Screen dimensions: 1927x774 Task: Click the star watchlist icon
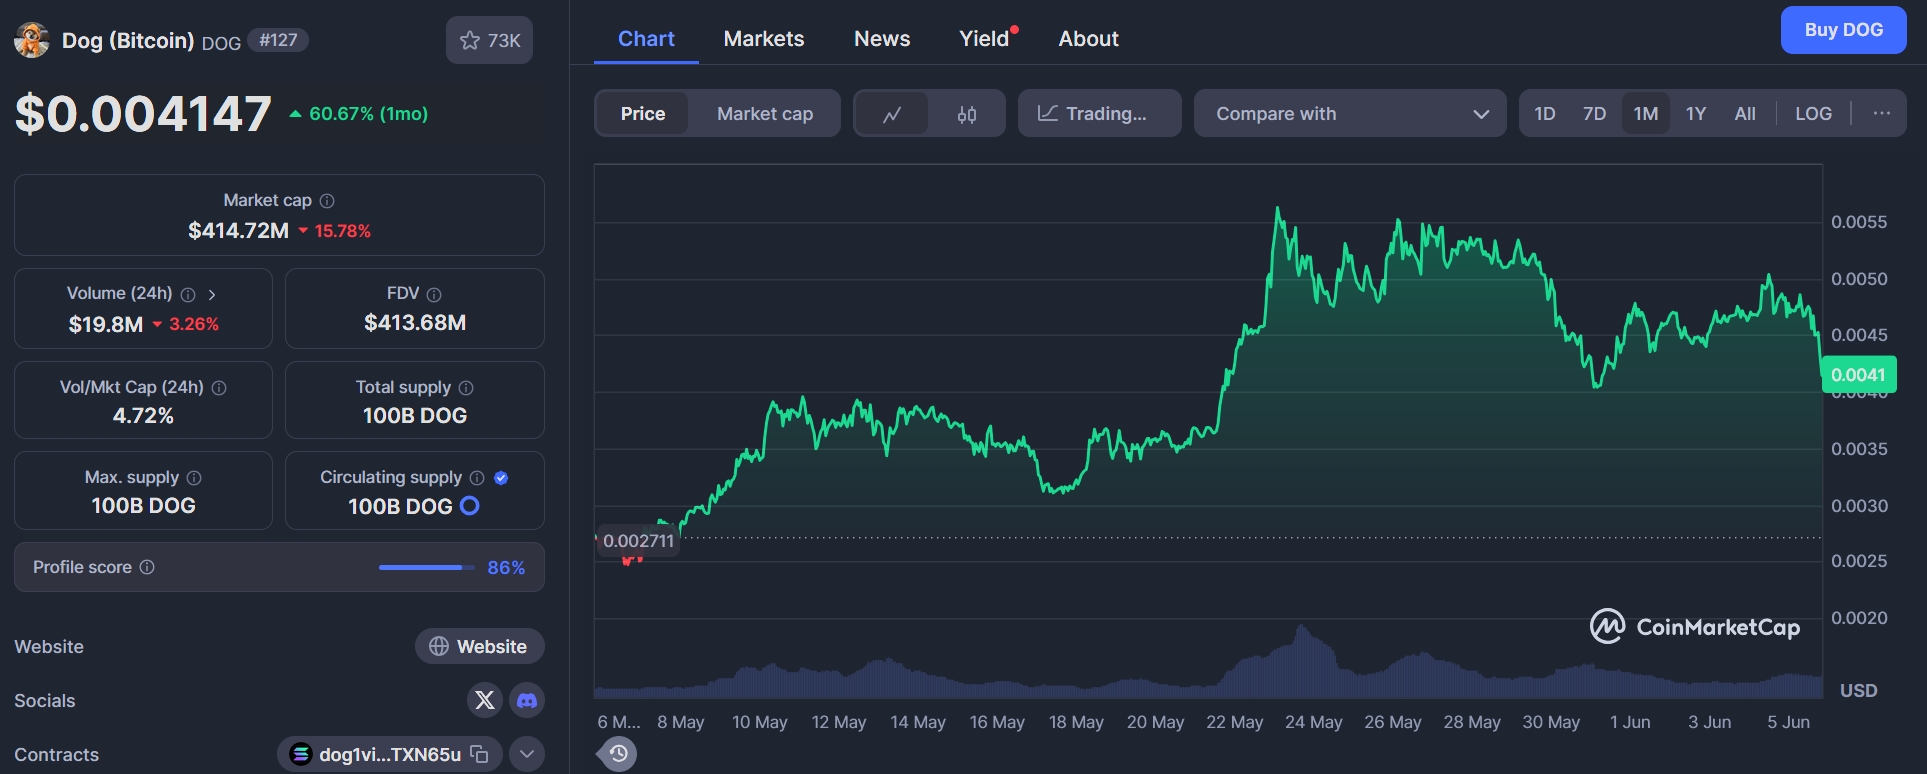coord(470,40)
